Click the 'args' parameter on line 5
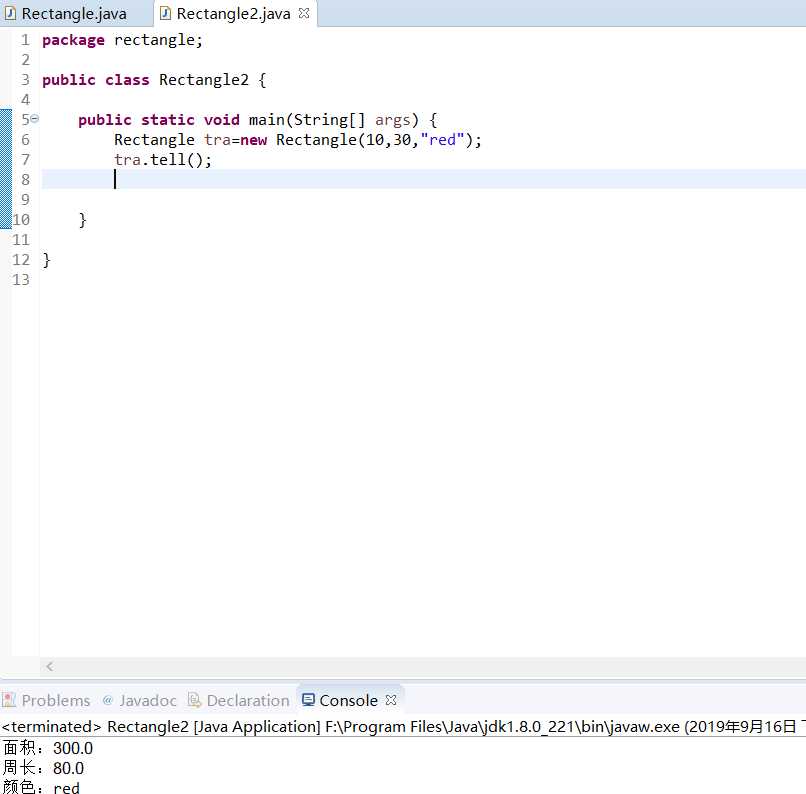Image resolution: width=806 pixels, height=794 pixels. tap(393, 120)
